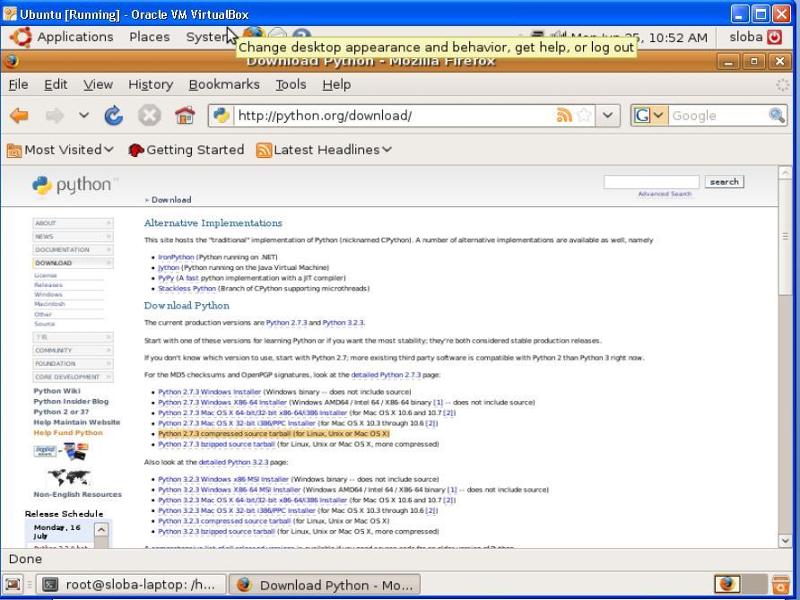This screenshot has width=800, height=600.
Task: Click the ABOUT sidebar navigation item
Action: click(x=73, y=223)
